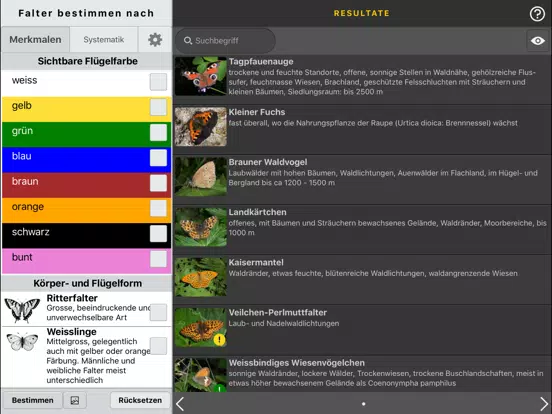Check the braun wing color checkbox

tap(158, 183)
